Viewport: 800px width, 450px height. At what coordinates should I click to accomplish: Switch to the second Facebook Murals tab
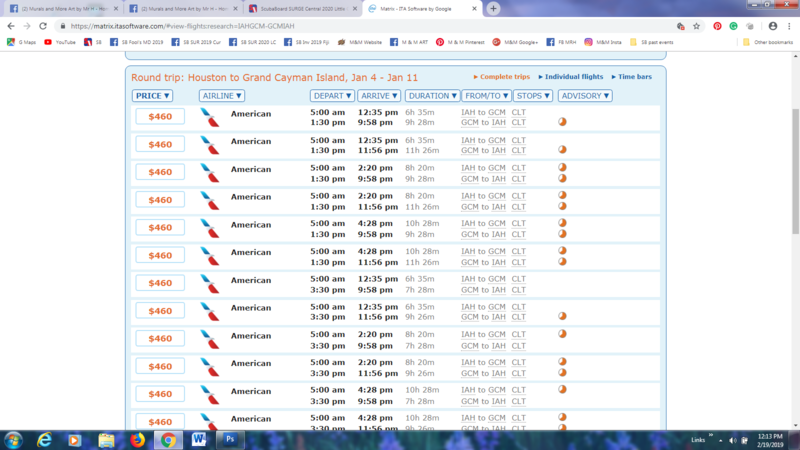tap(183, 9)
